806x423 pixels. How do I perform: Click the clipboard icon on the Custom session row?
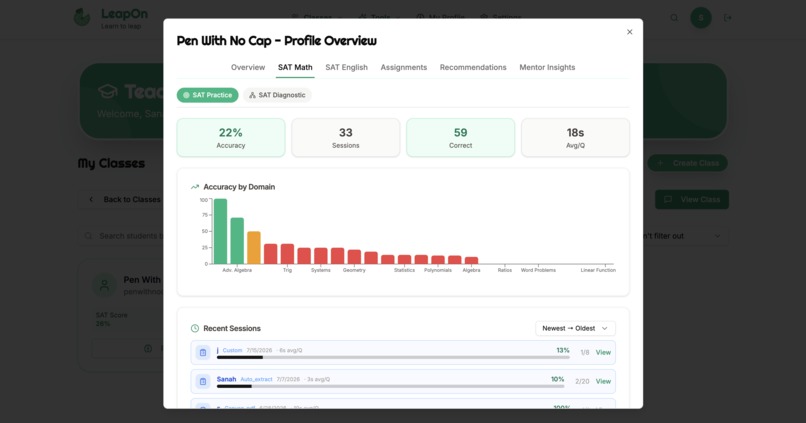(203, 353)
